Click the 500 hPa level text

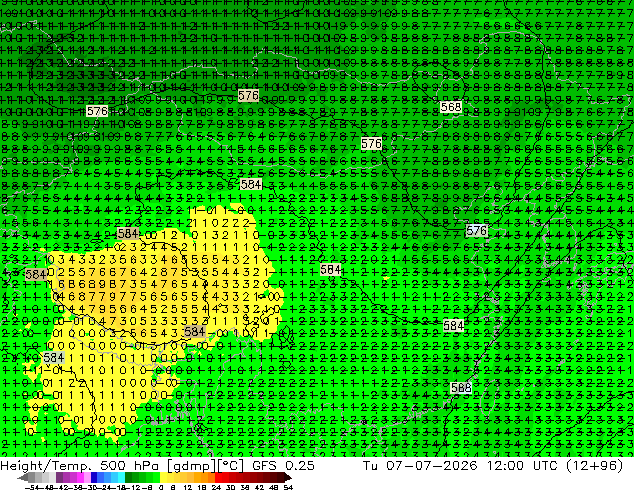click(131, 466)
